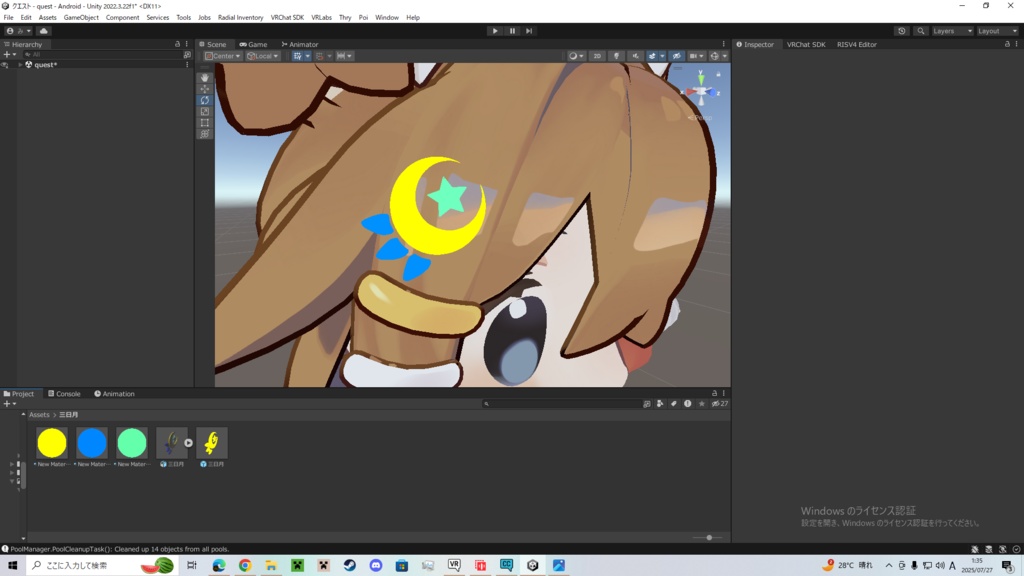
Task: Click the Step frame button
Action: click(529, 31)
